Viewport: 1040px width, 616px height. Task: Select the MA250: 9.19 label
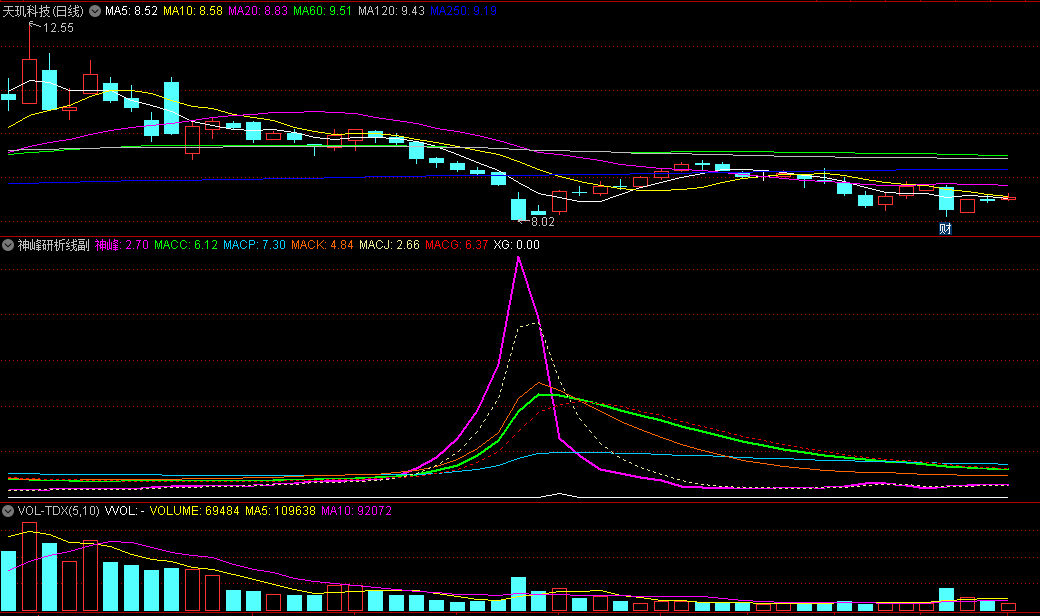click(x=463, y=11)
